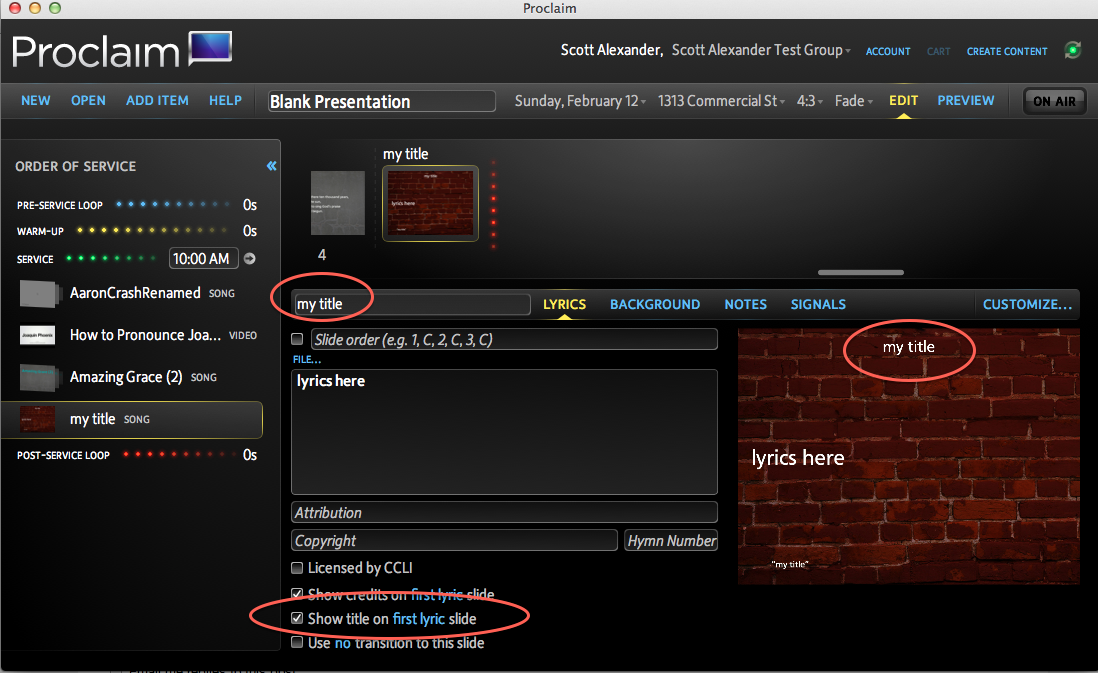Toggle the slide order checkbox
The height and width of the screenshot is (673, 1098).
[297, 339]
